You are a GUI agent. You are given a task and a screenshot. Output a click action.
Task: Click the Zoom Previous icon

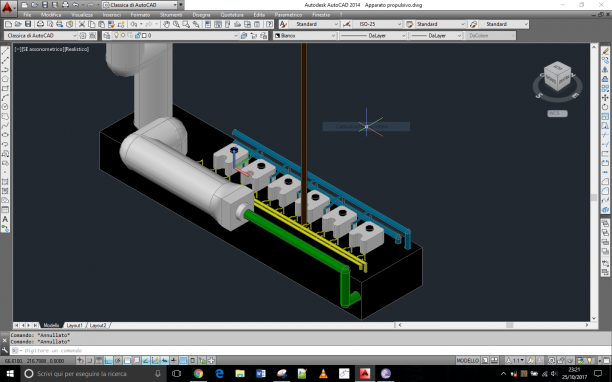[196, 24]
